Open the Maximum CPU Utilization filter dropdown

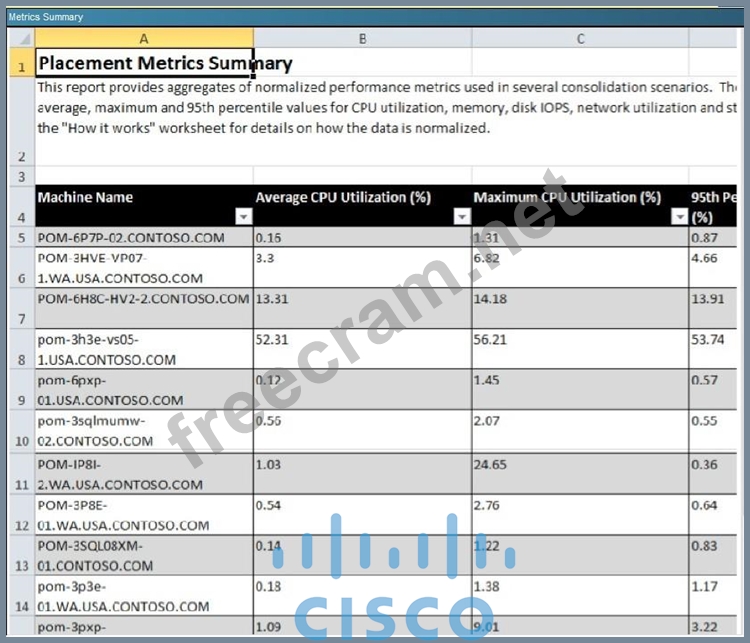[679, 217]
